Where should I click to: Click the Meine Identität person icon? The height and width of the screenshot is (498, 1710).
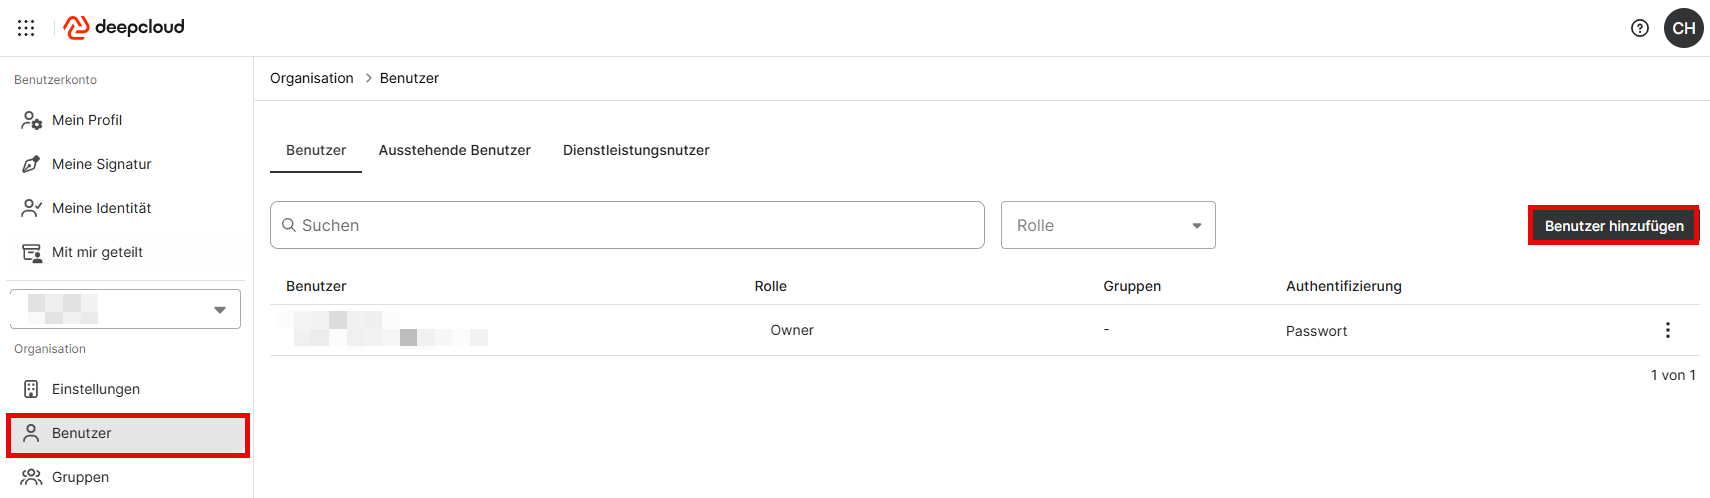click(x=32, y=208)
